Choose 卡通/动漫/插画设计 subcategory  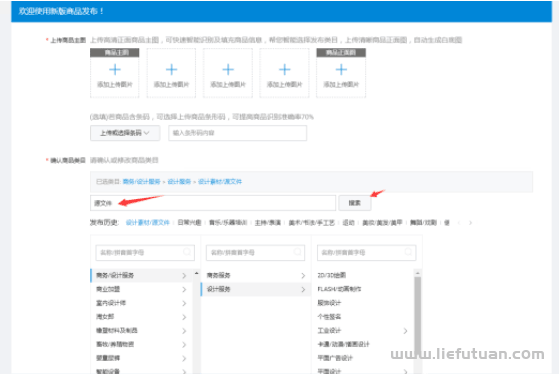[343, 344]
